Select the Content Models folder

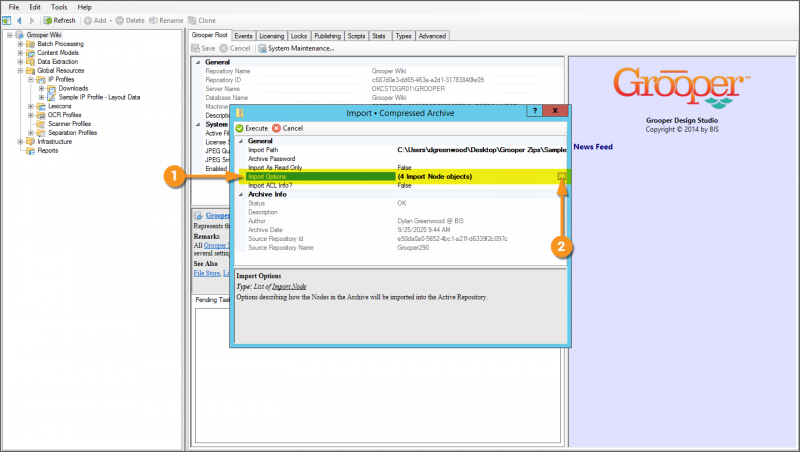(x=58, y=53)
